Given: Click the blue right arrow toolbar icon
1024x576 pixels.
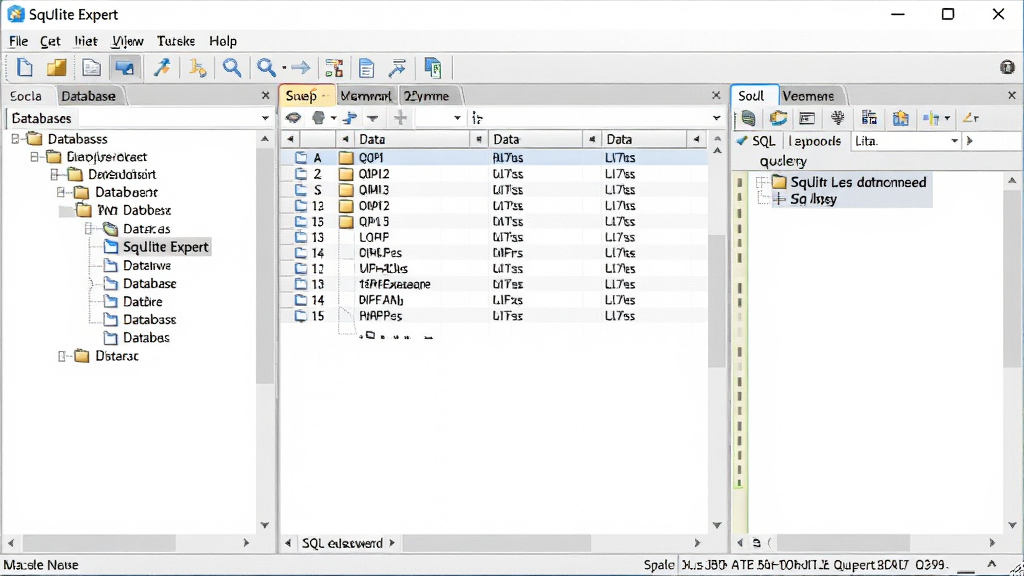Looking at the screenshot, I should click(x=300, y=67).
